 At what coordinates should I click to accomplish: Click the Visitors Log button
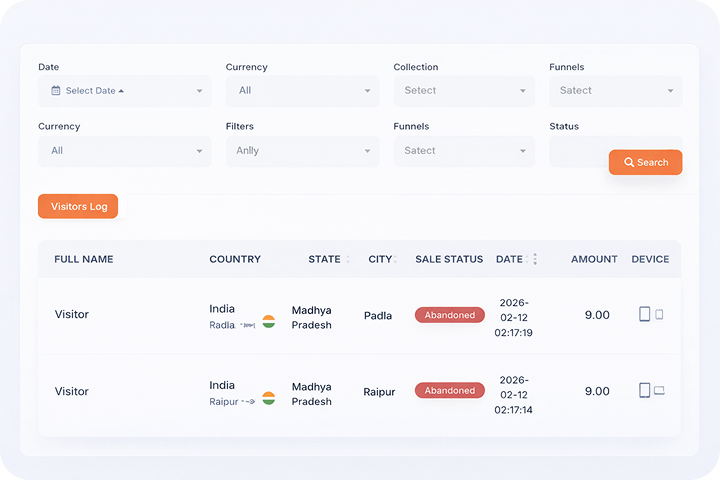click(x=78, y=206)
